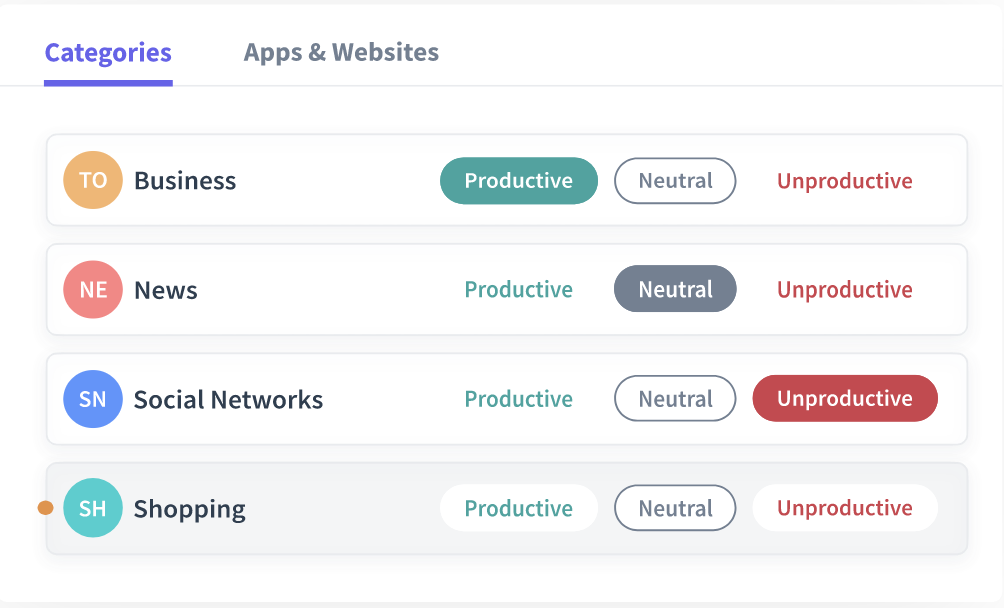Click the red NE News avatar icon
This screenshot has width=1004, height=608.
(x=93, y=290)
